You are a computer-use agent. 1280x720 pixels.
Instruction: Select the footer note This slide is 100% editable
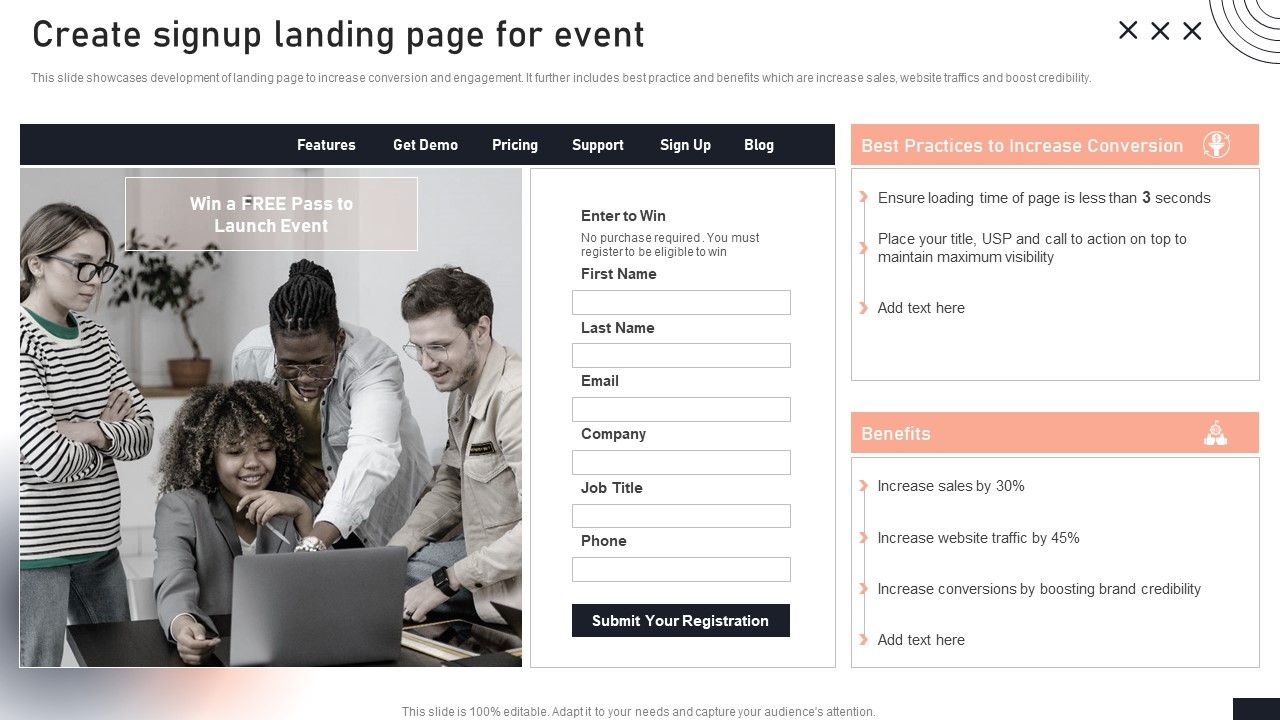point(639,712)
